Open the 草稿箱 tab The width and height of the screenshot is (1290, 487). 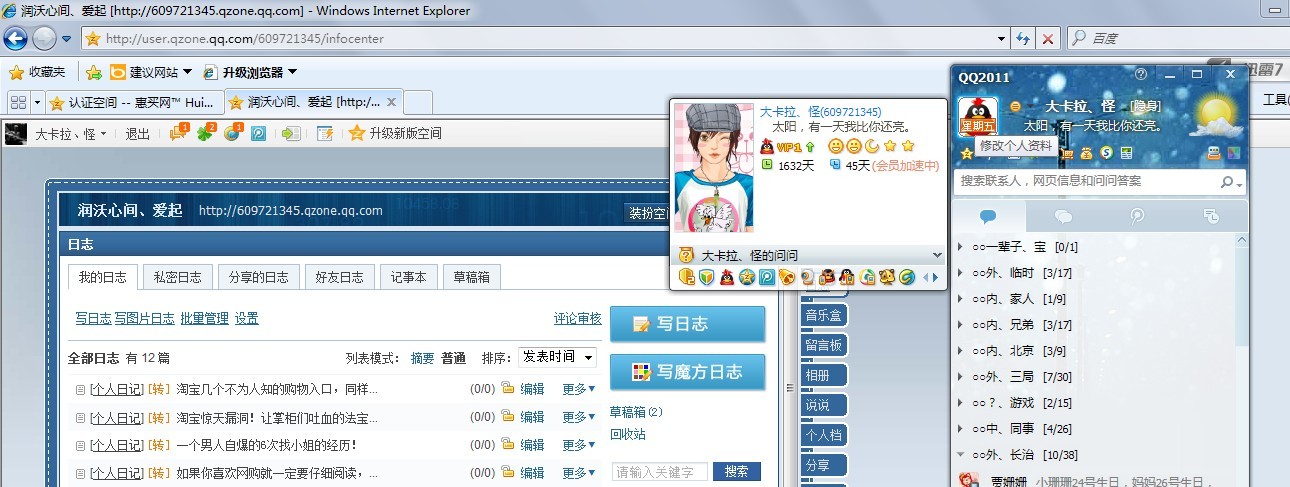tap(471, 277)
